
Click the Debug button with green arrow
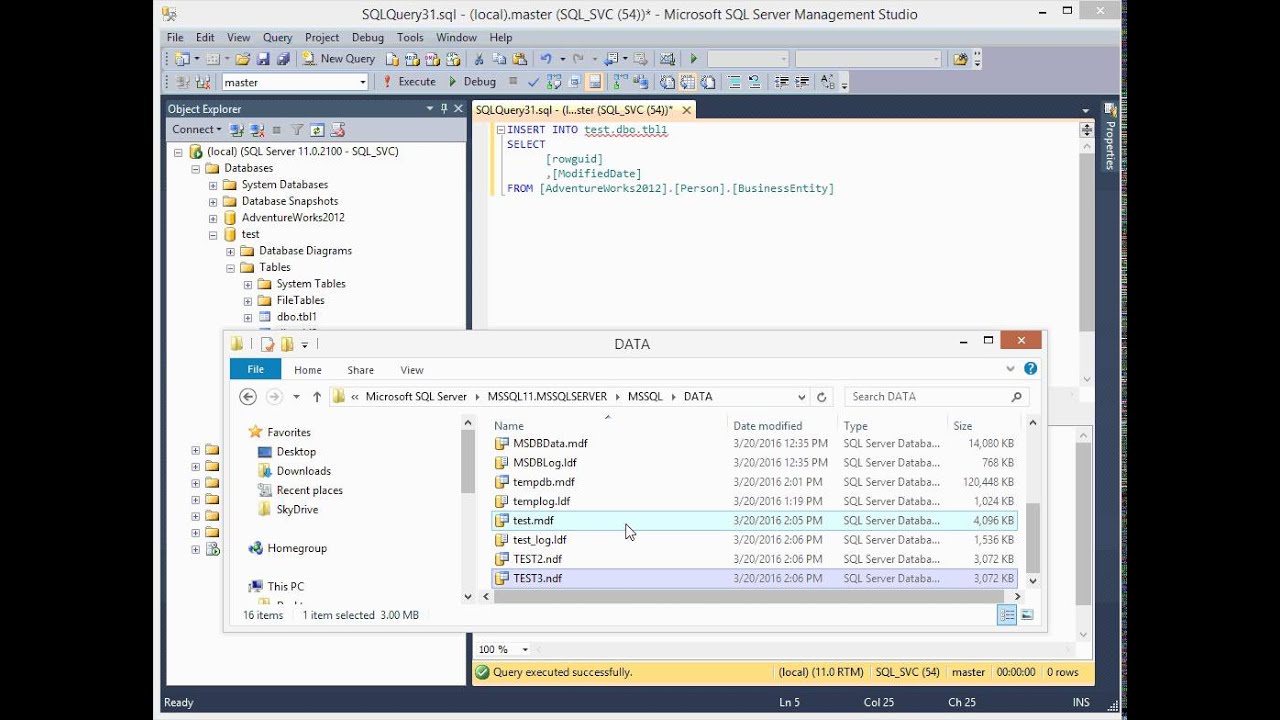click(472, 82)
